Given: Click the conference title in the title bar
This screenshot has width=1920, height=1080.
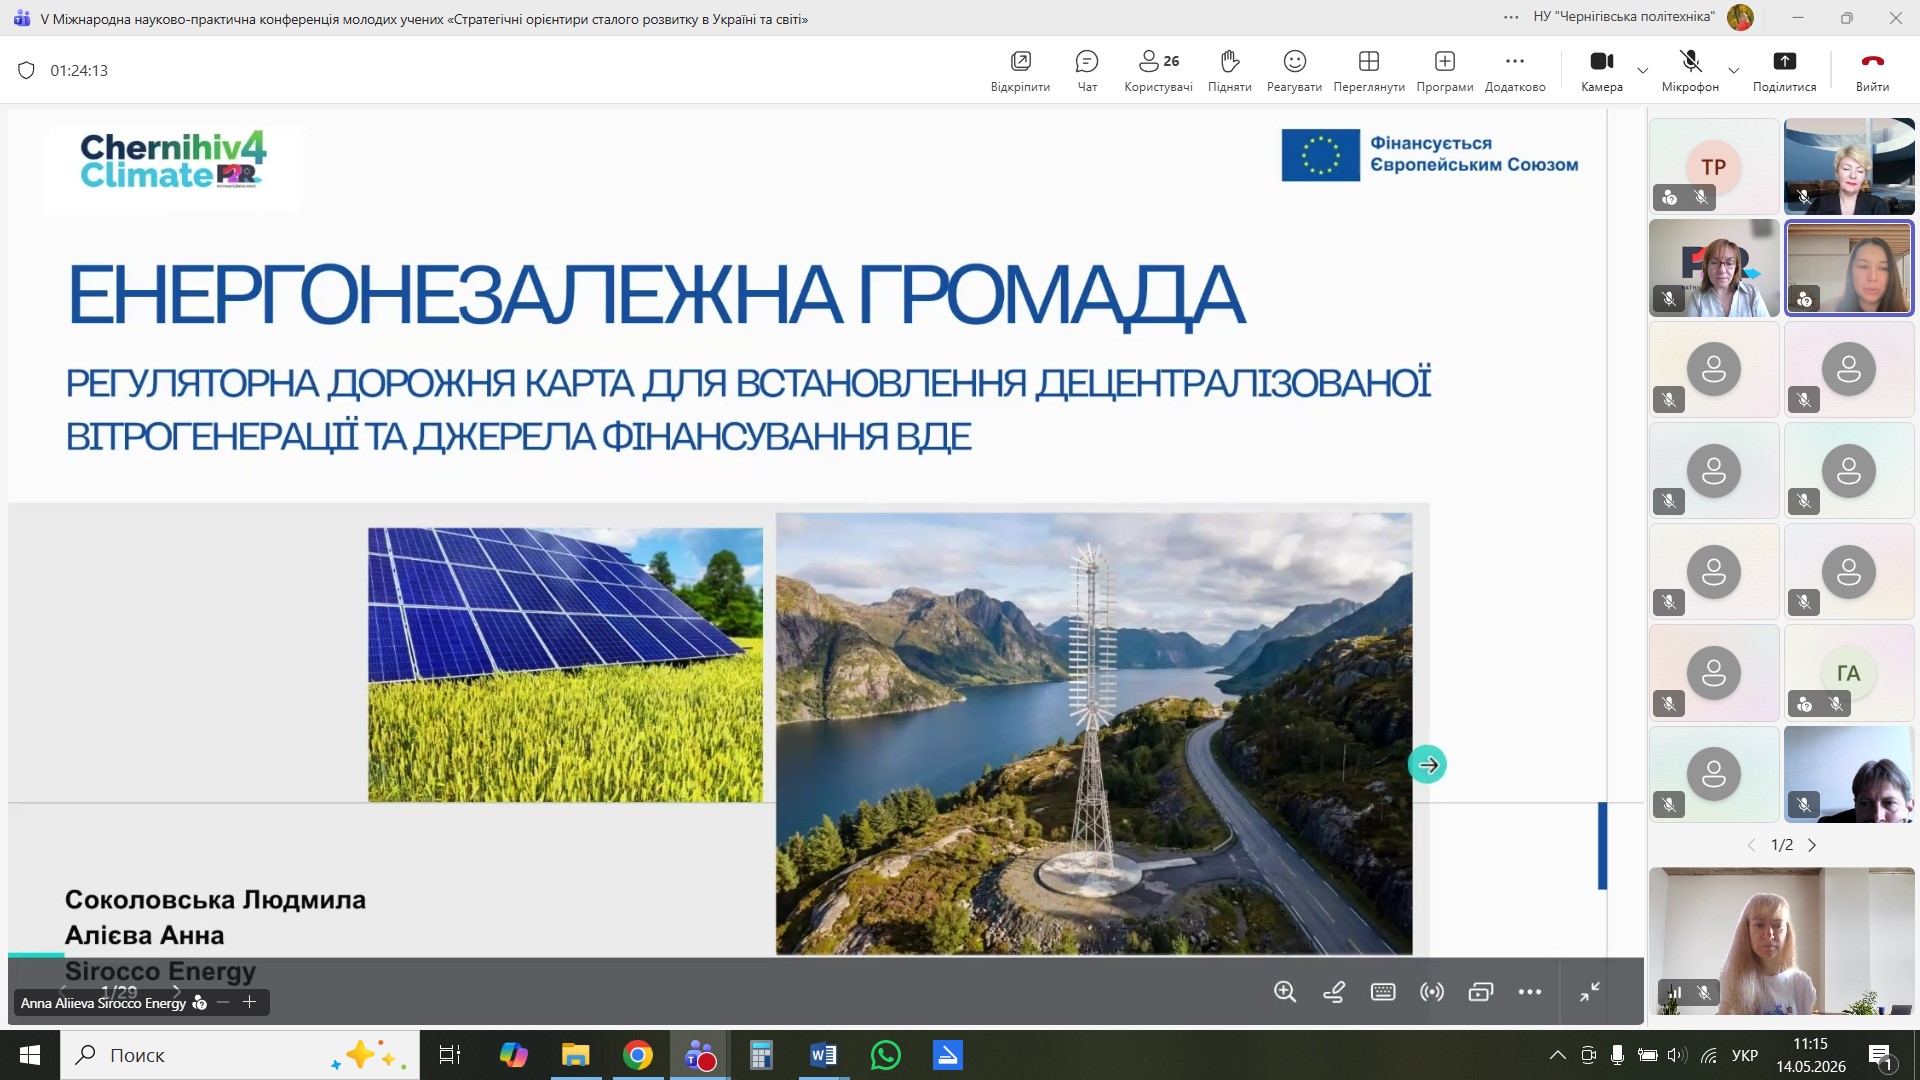Looking at the screenshot, I should click(424, 18).
